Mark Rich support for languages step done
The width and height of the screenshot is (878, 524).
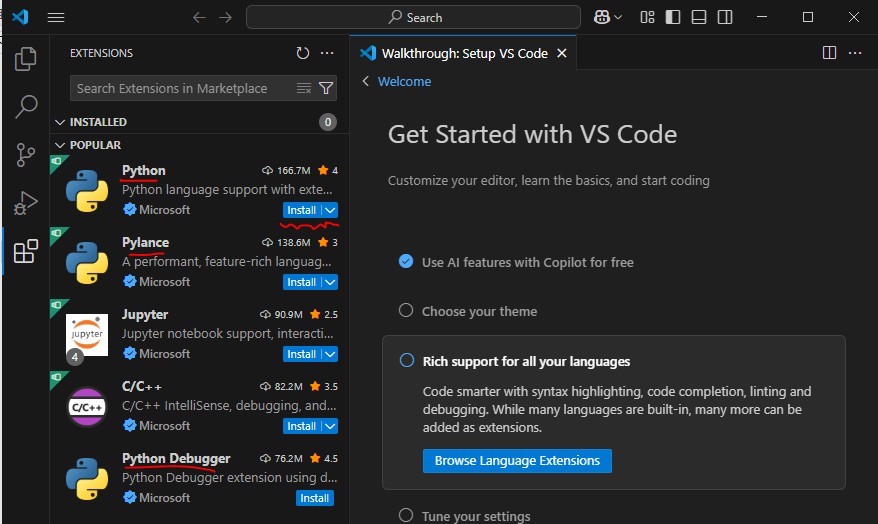click(407, 360)
